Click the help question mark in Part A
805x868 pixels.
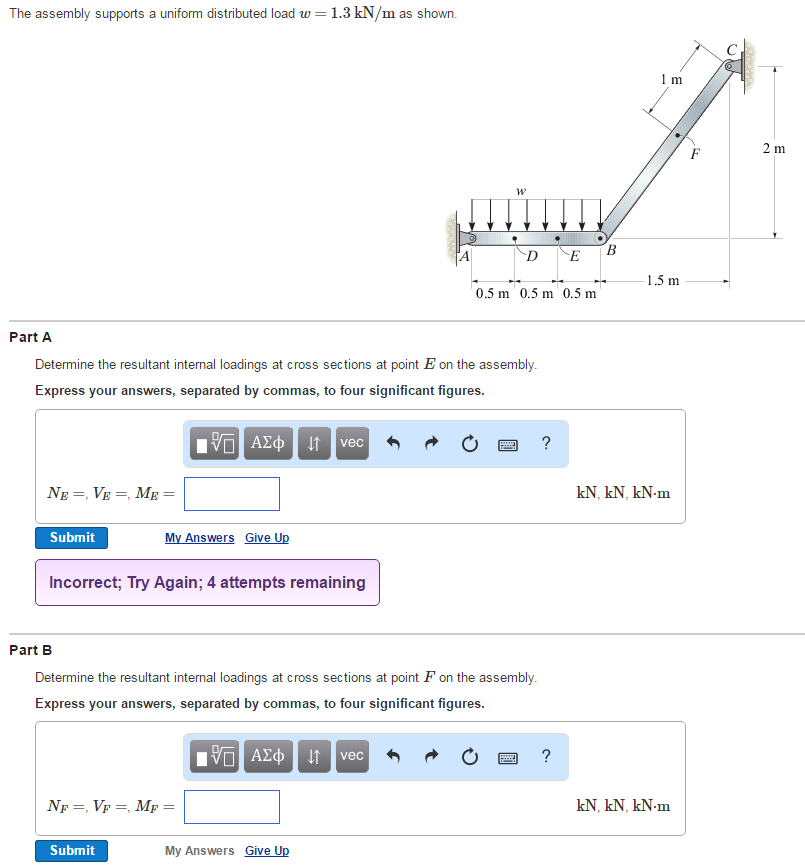pos(546,444)
